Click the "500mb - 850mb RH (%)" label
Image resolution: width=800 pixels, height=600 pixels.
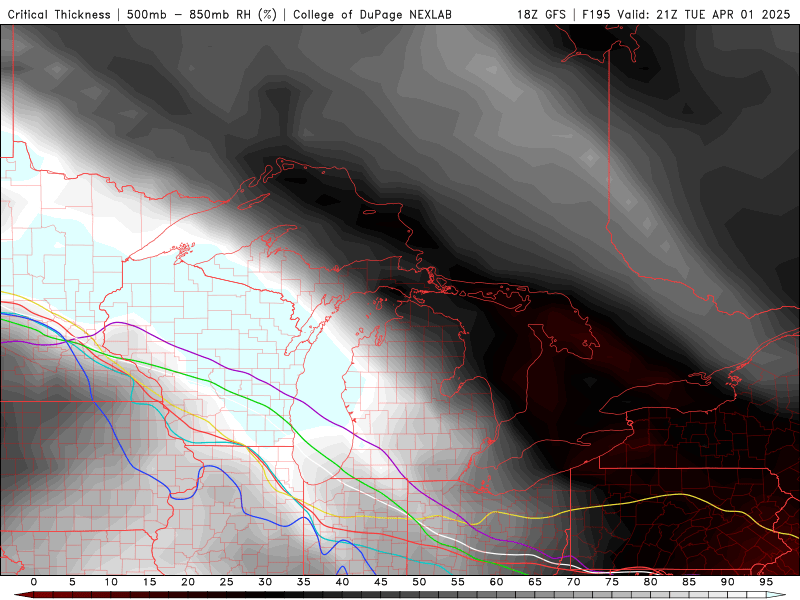coord(202,15)
